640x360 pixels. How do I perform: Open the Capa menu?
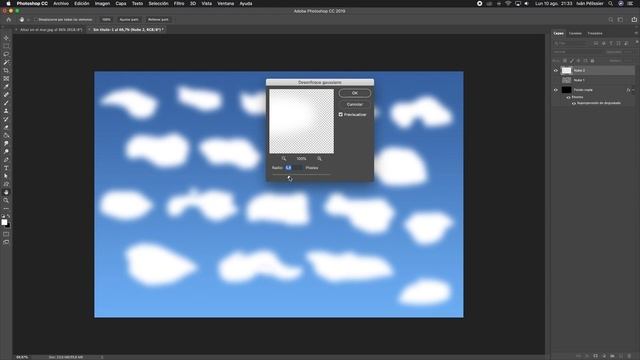point(120,3)
